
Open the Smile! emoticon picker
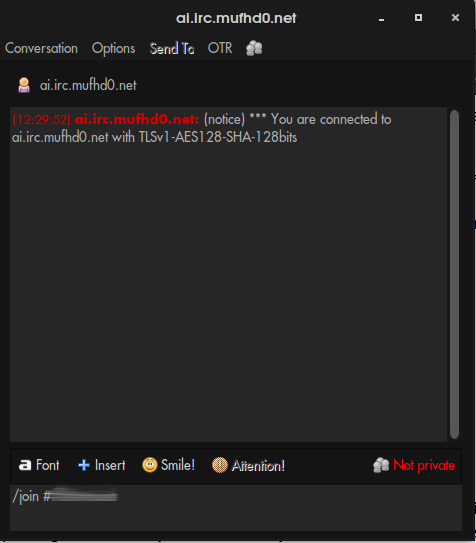click(169, 465)
